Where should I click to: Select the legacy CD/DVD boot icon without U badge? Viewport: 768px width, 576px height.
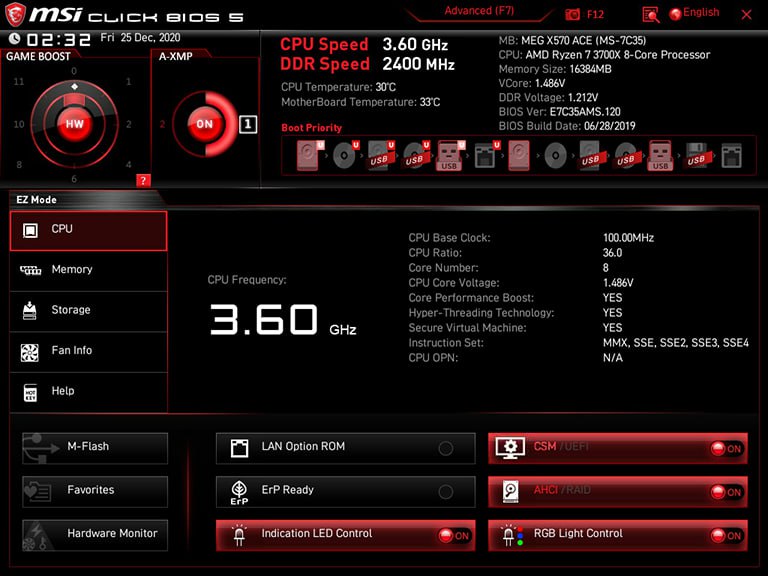point(555,156)
